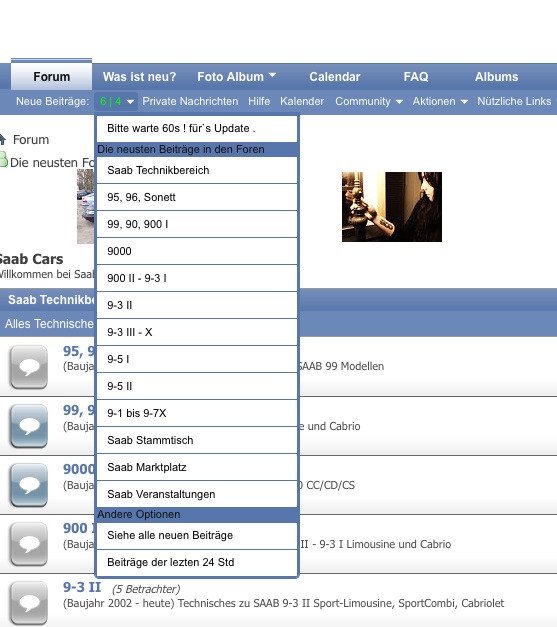Select 9-5 II menu entry
The height and width of the screenshot is (627, 557).
coord(197,386)
